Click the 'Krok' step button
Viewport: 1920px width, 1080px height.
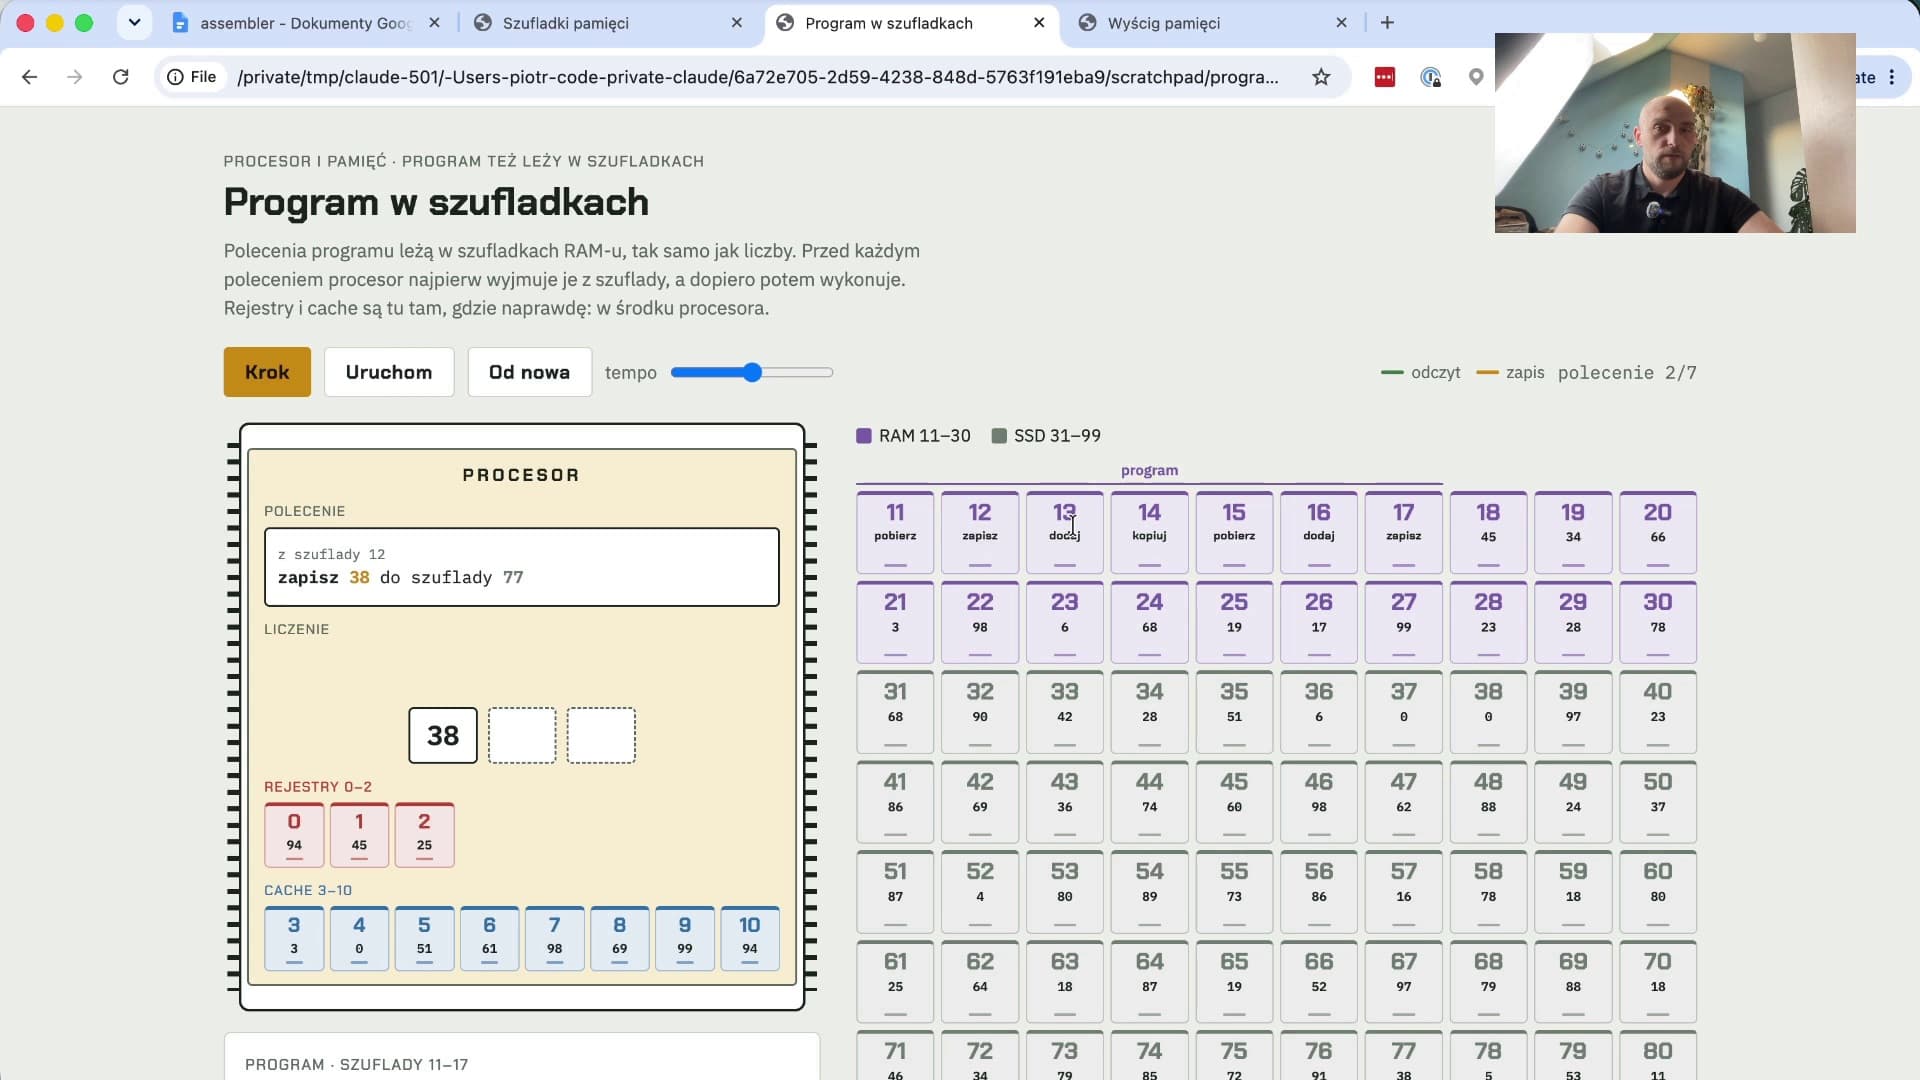(x=267, y=372)
